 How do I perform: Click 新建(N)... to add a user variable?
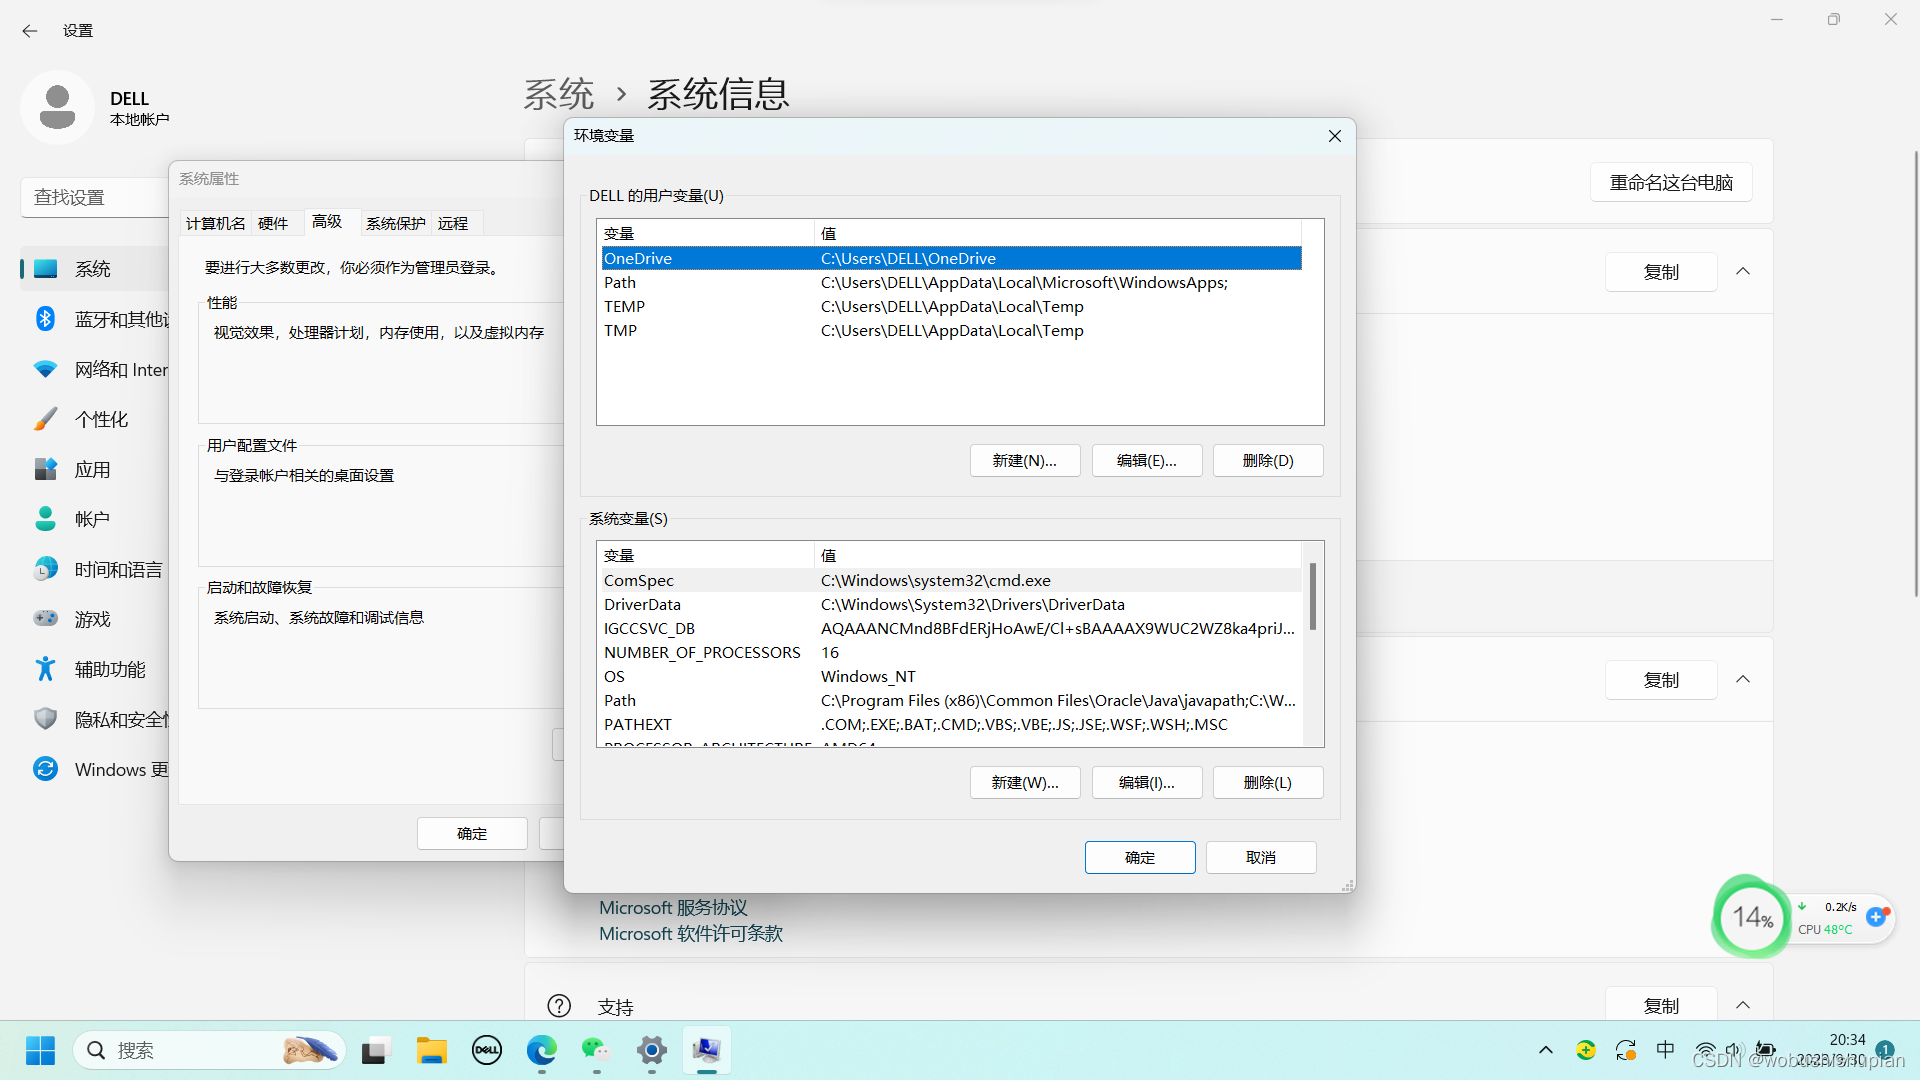coord(1024,460)
